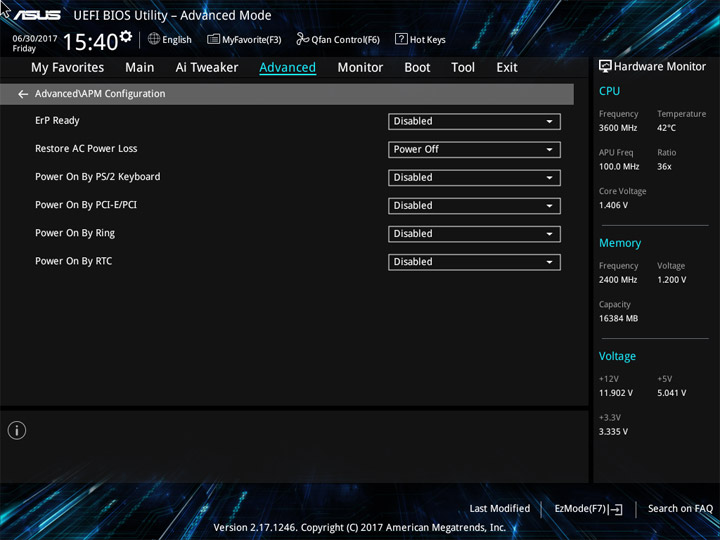
Task: Switch to the Boot tab
Action: tap(417, 68)
